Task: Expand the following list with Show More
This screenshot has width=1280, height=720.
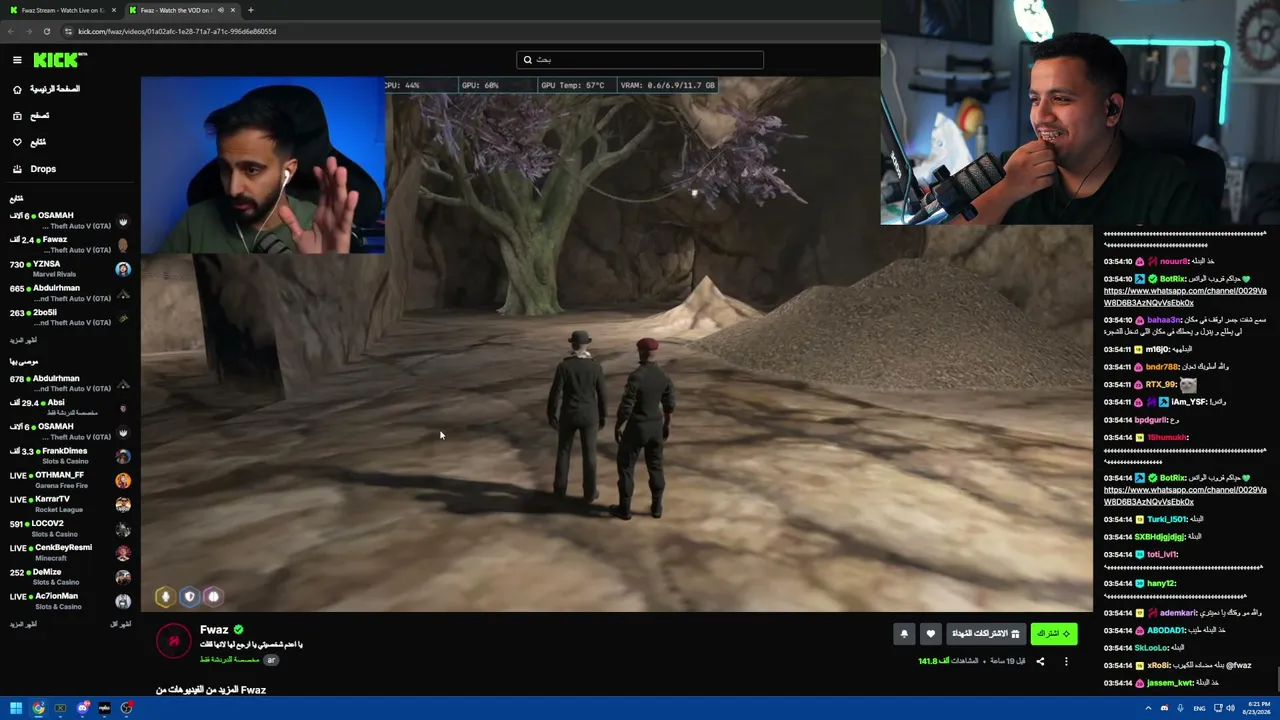Action: [x=23, y=341]
